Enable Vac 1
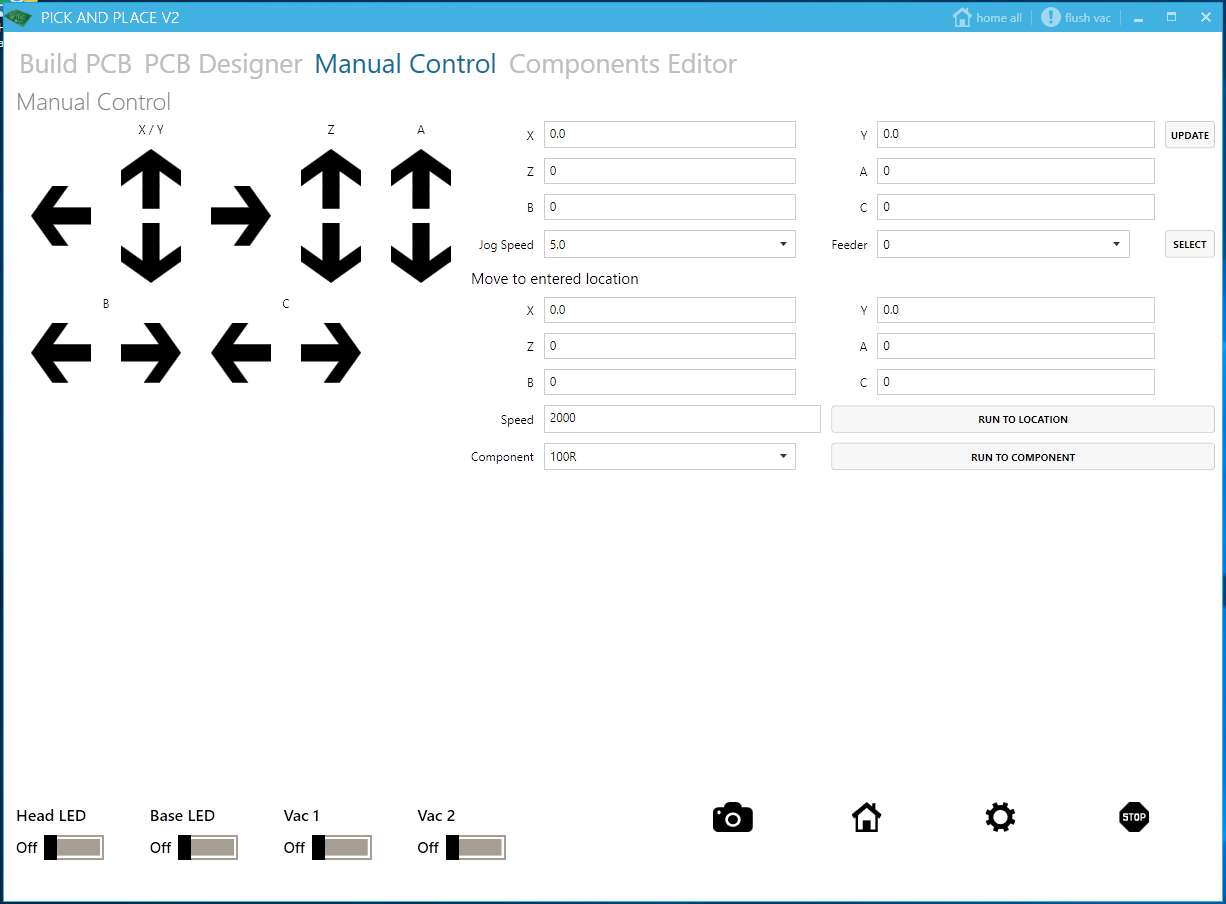 click(x=342, y=847)
